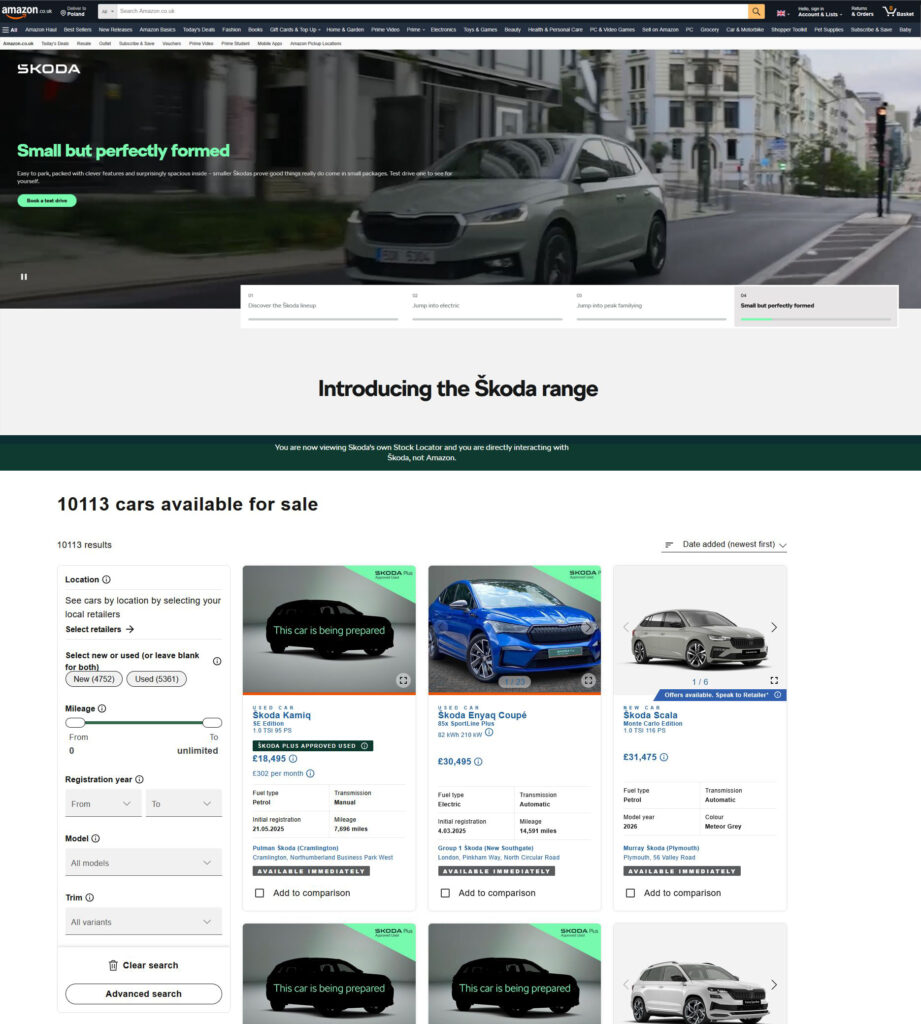
Task: Open Pulman Škoda (Cramlington) retailer link
Action: 295,848
